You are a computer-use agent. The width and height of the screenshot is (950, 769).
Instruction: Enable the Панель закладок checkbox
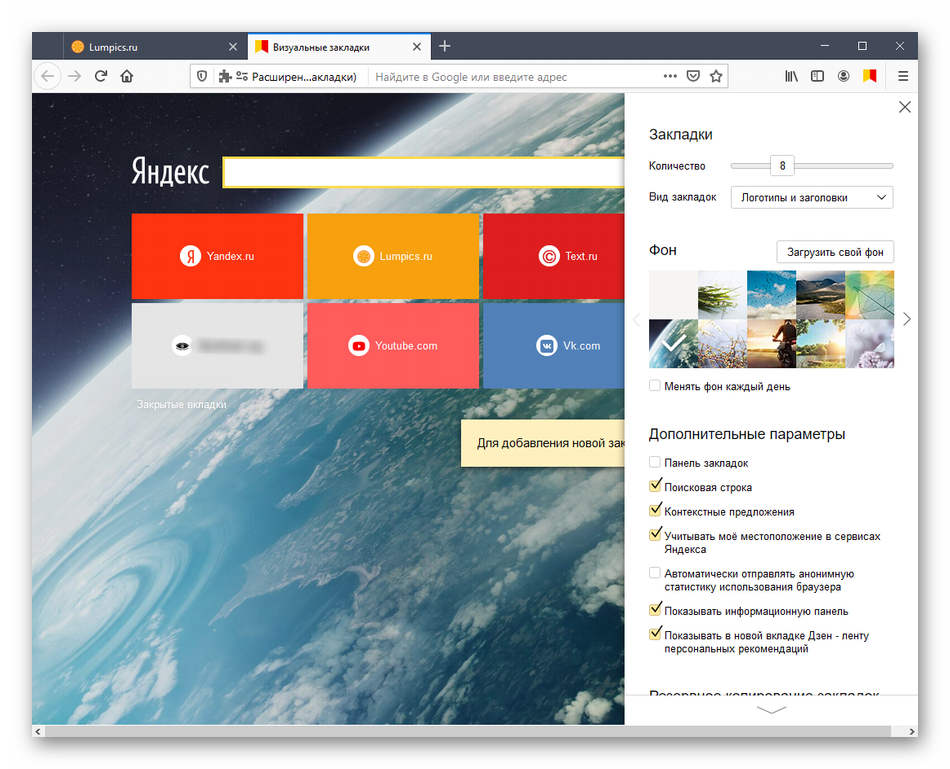click(x=654, y=462)
